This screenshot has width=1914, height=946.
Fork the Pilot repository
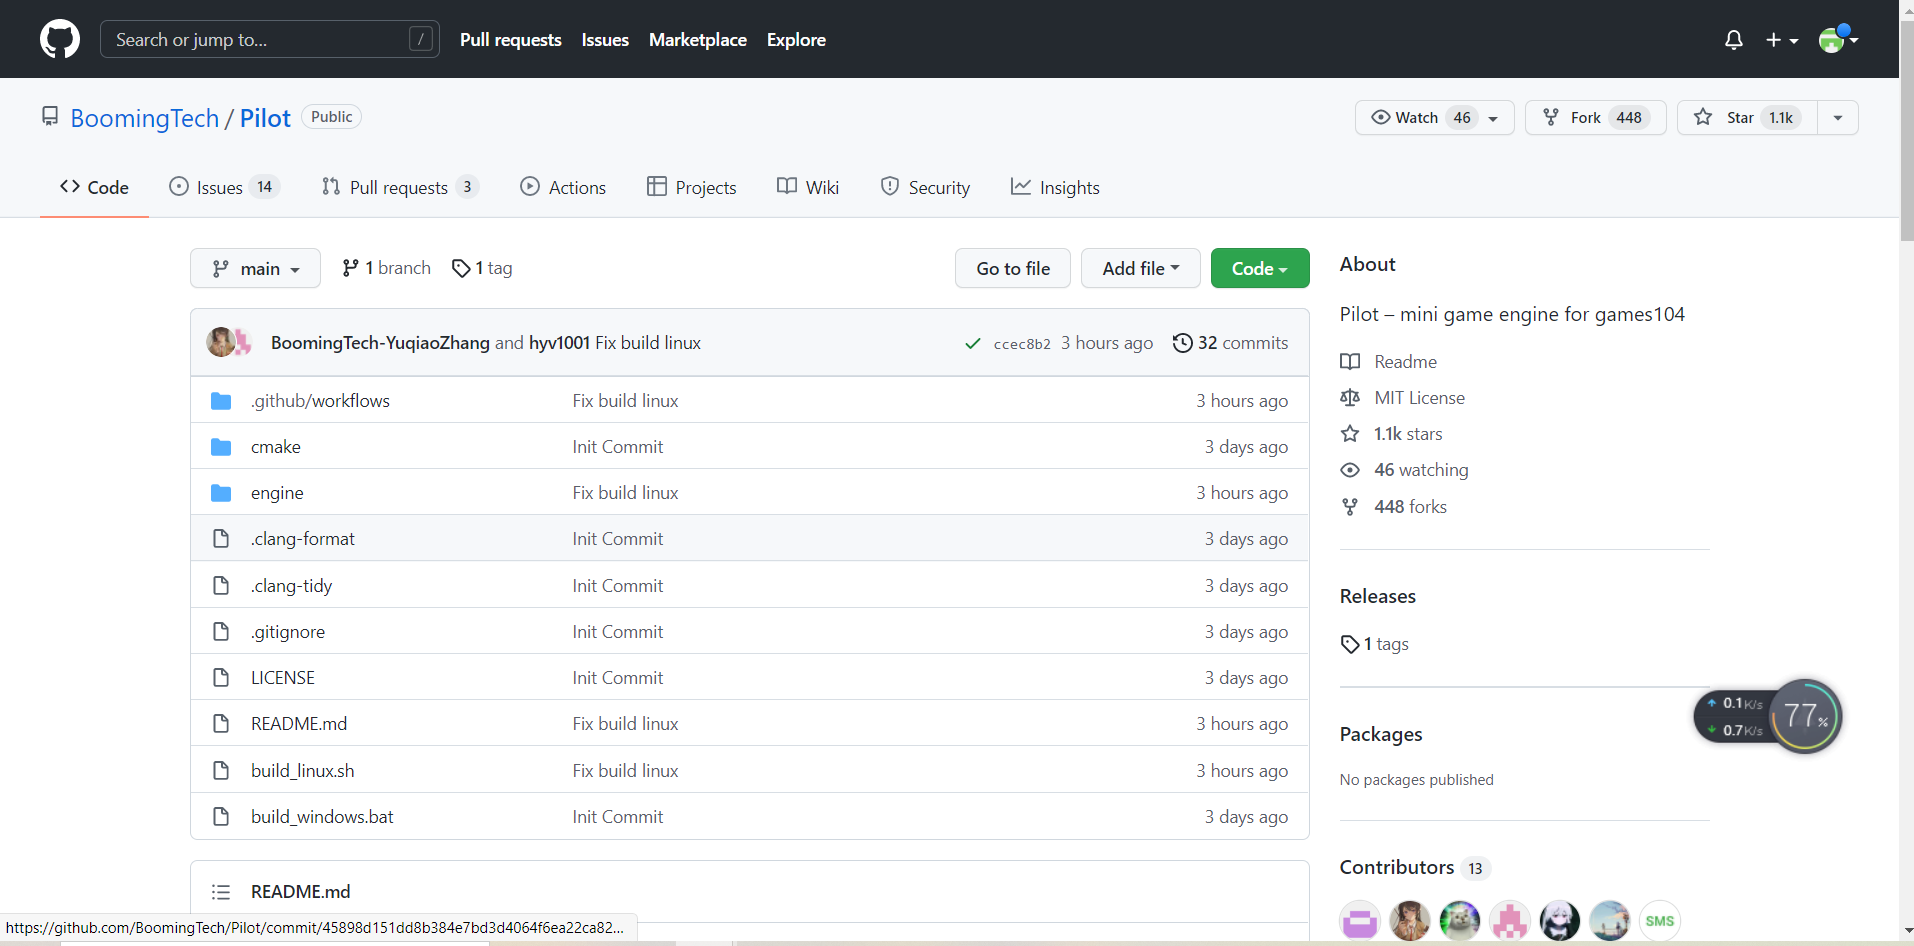pos(1595,118)
